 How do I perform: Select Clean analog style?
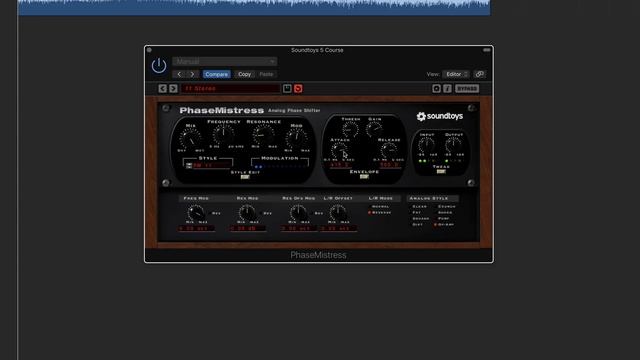click(x=419, y=207)
